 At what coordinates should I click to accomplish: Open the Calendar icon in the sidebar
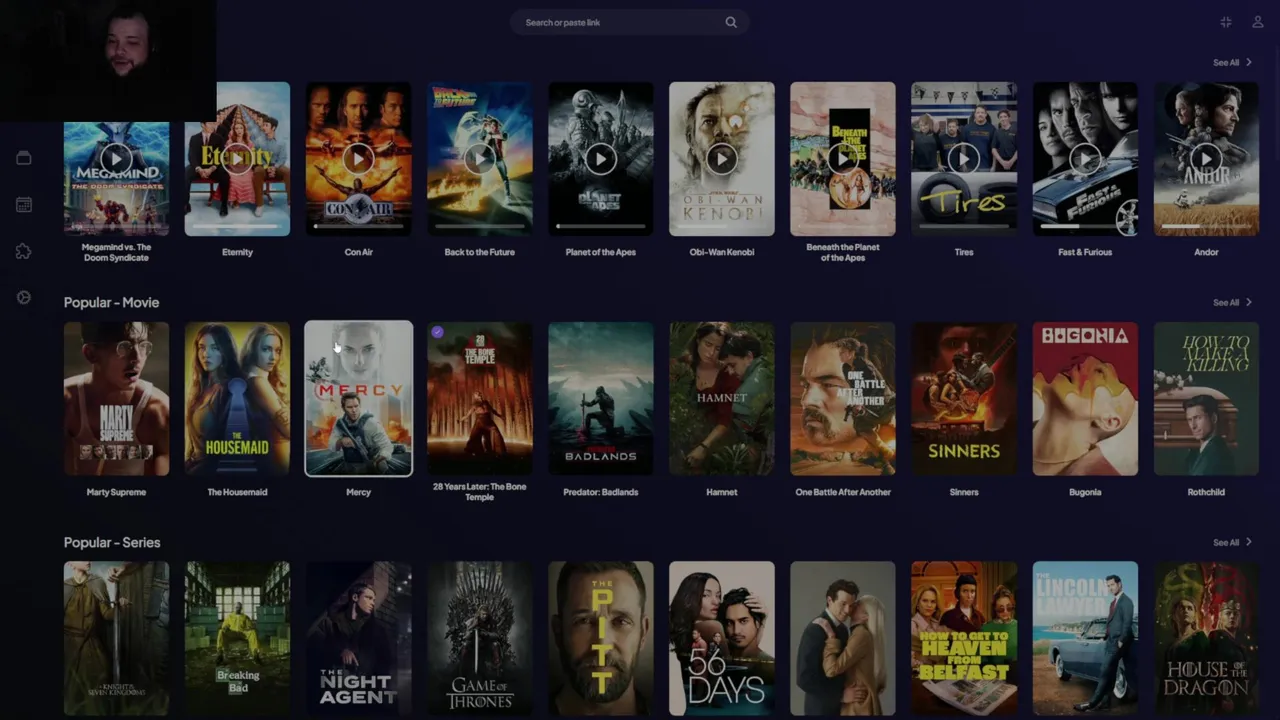coord(24,204)
